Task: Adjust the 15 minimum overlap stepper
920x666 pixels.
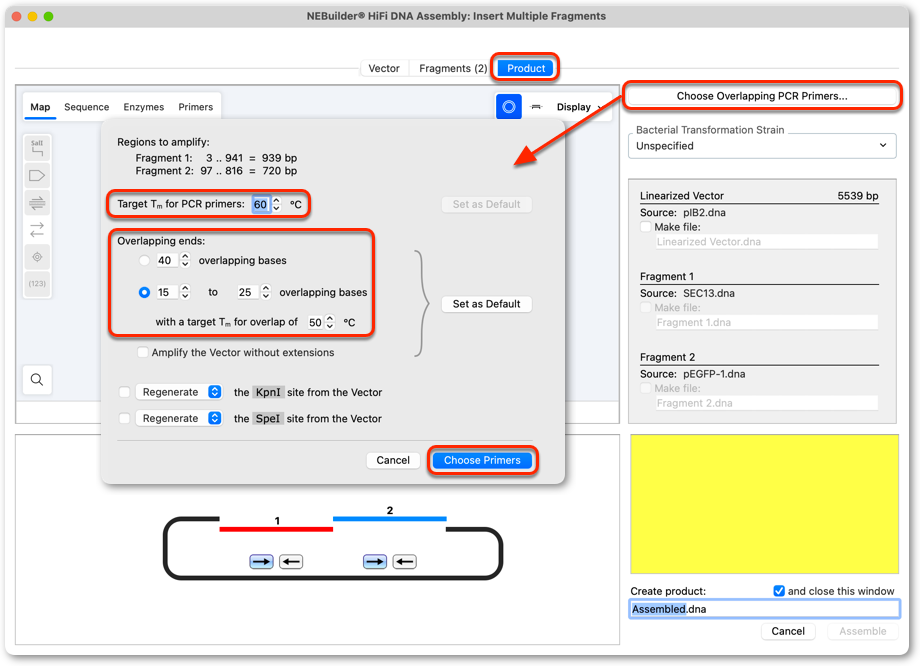Action: (185, 292)
